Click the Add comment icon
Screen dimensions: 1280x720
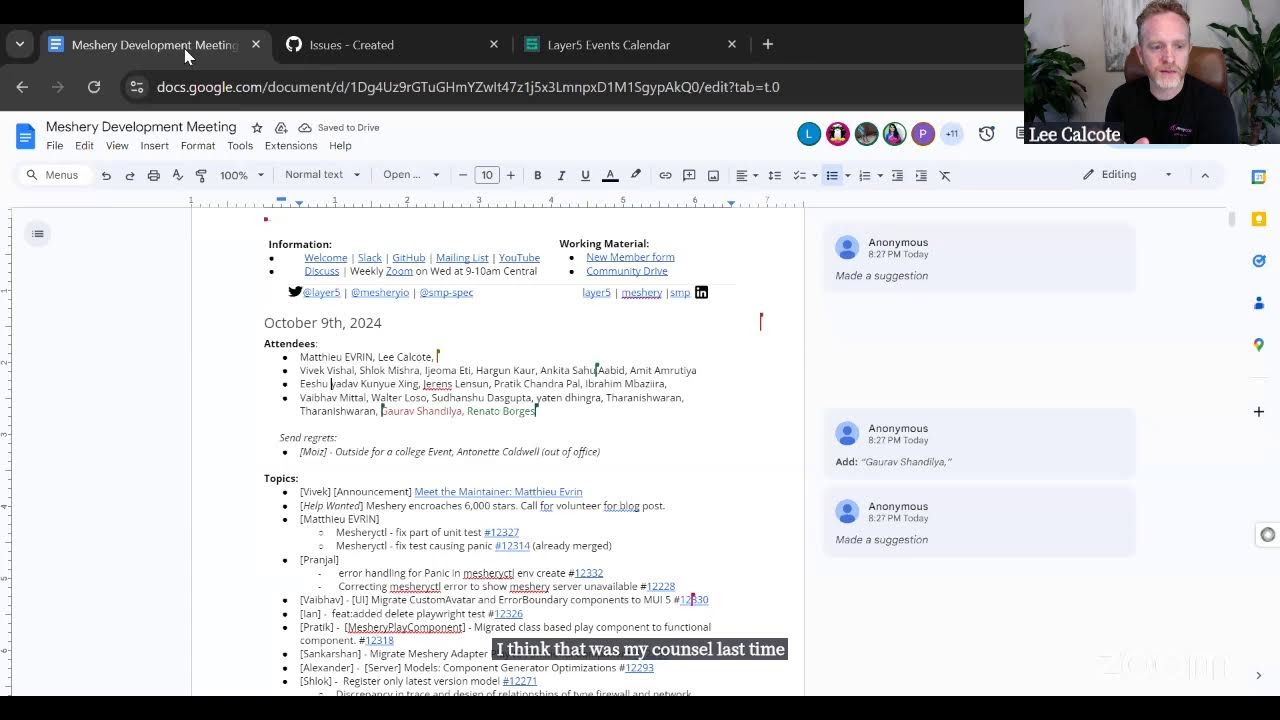tap(689, 175)
